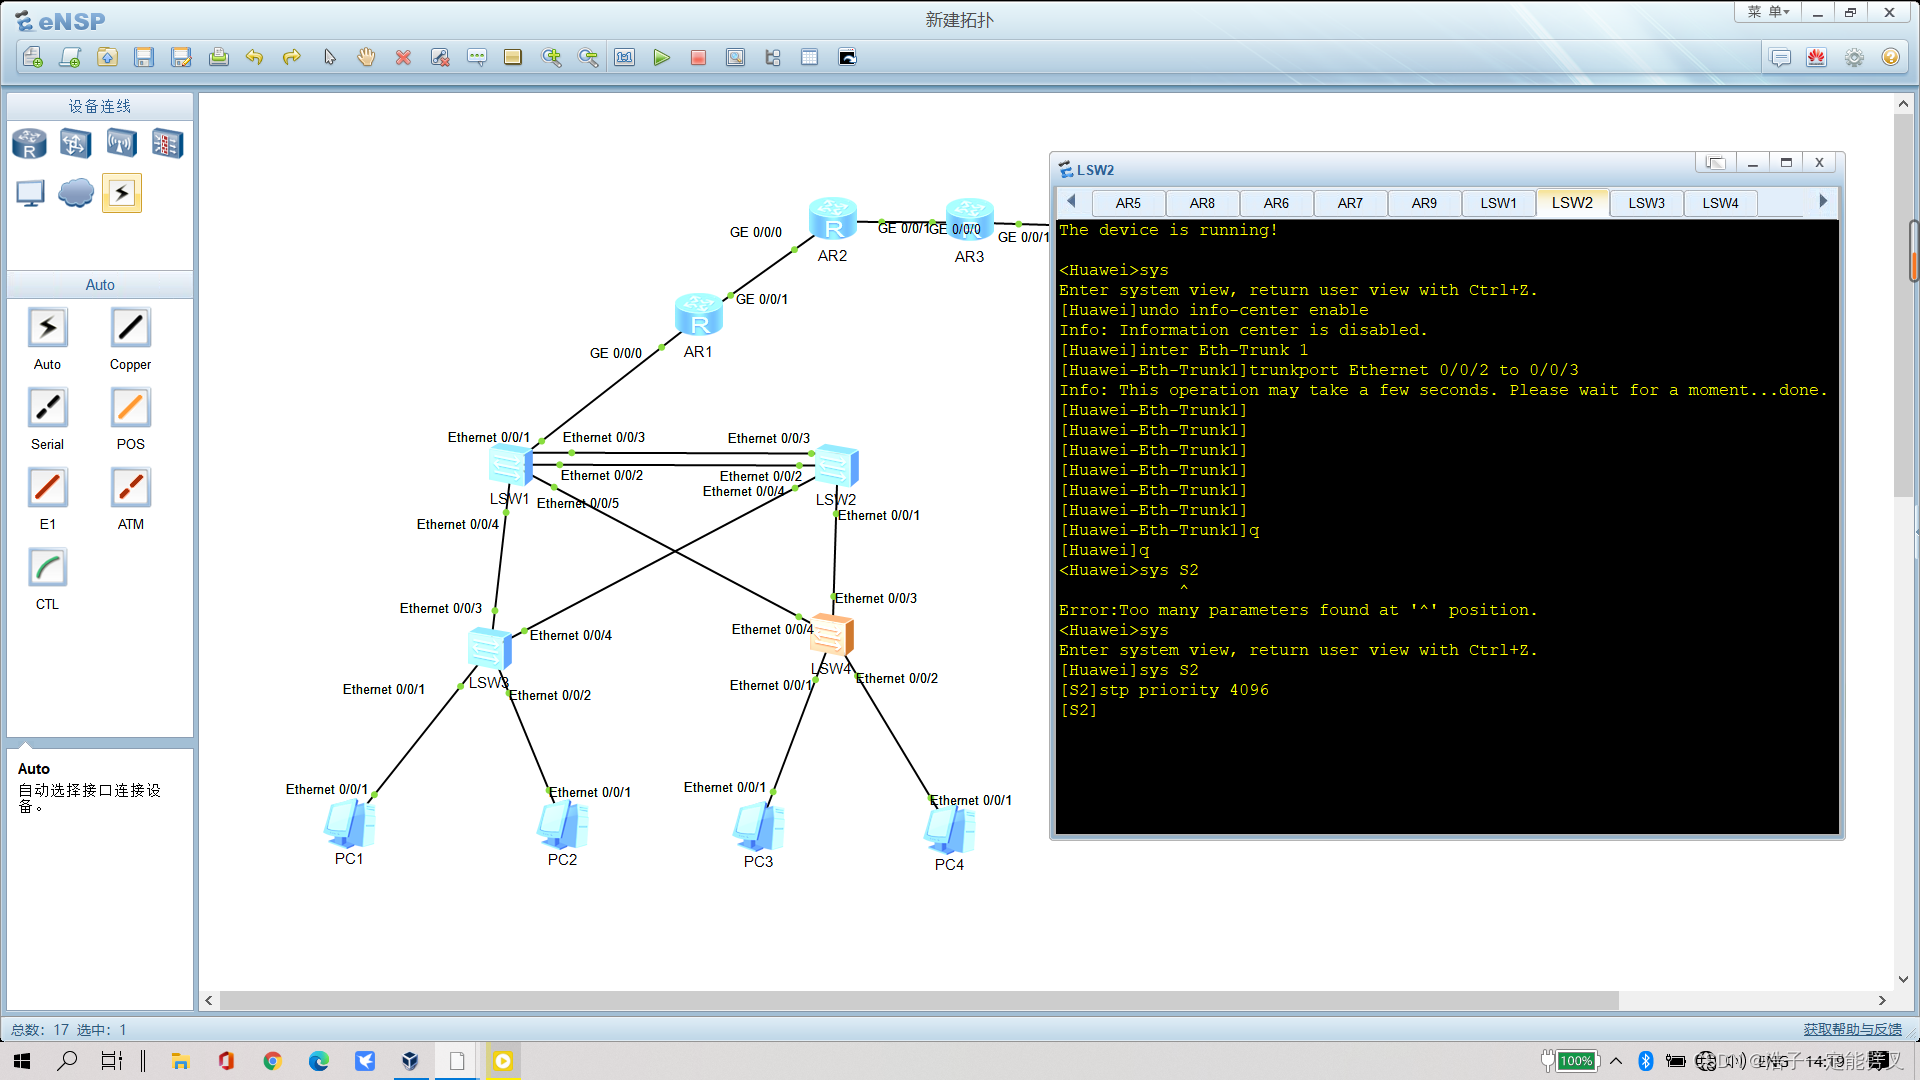Select the hand drag tool
This screenshot has height=1080, width=1920.
pyautogui.click(x=366, y=58)
